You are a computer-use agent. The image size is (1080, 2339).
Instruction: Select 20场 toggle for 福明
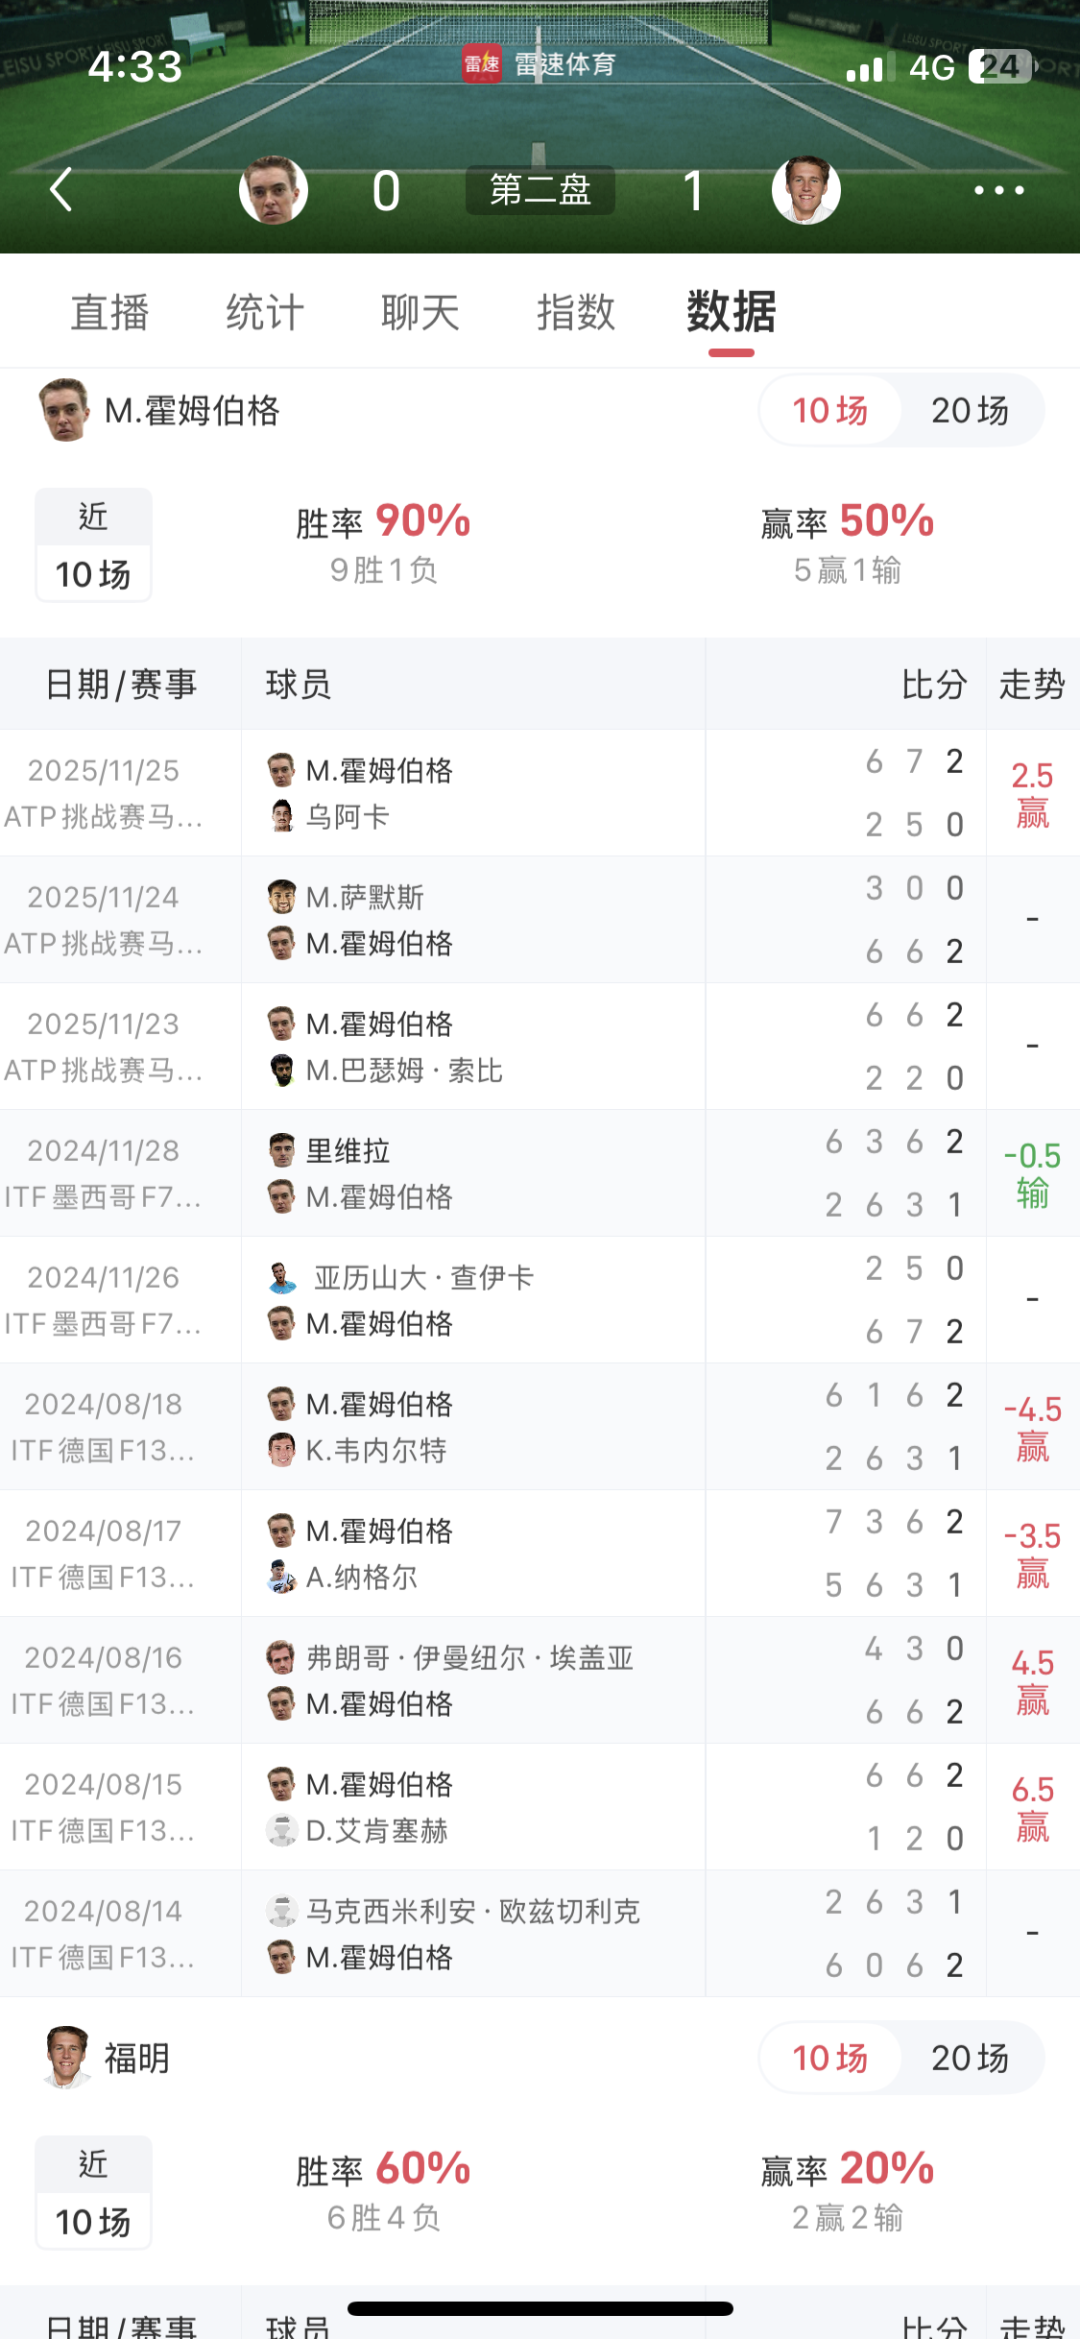tap(969, 2057)
